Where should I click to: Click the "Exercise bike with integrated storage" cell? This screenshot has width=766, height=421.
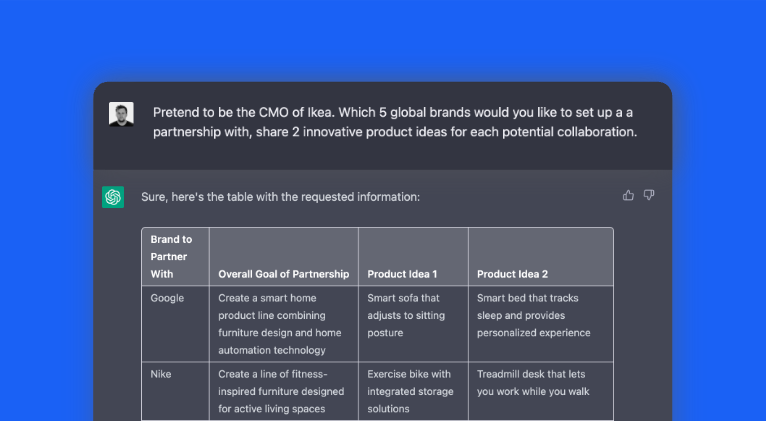pyautogui.click(x=413, y=391)
